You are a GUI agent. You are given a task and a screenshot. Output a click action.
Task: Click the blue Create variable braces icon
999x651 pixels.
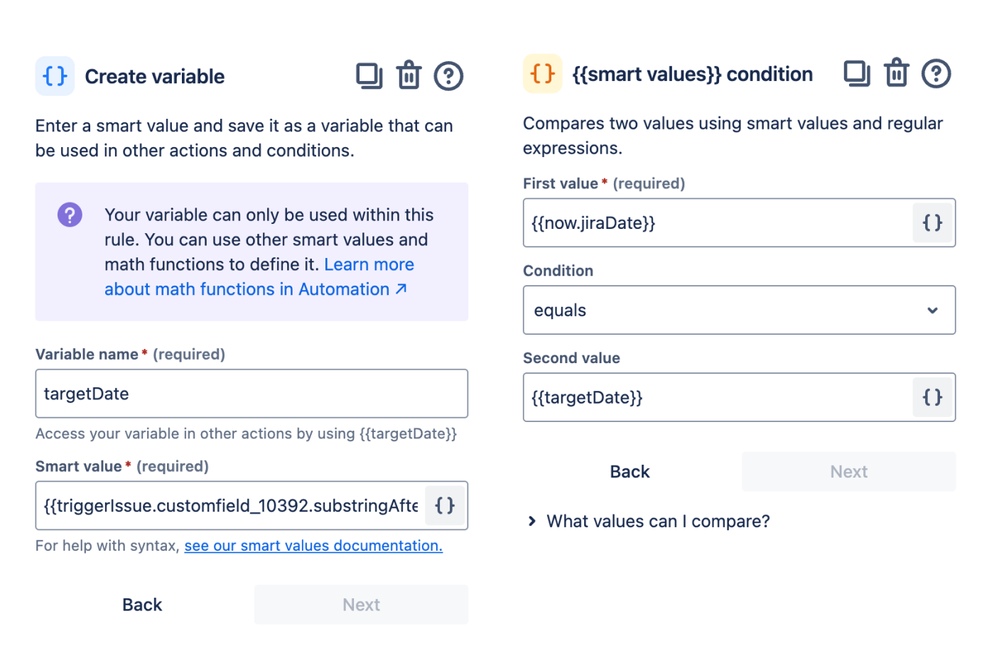click(x=55, y=76)
